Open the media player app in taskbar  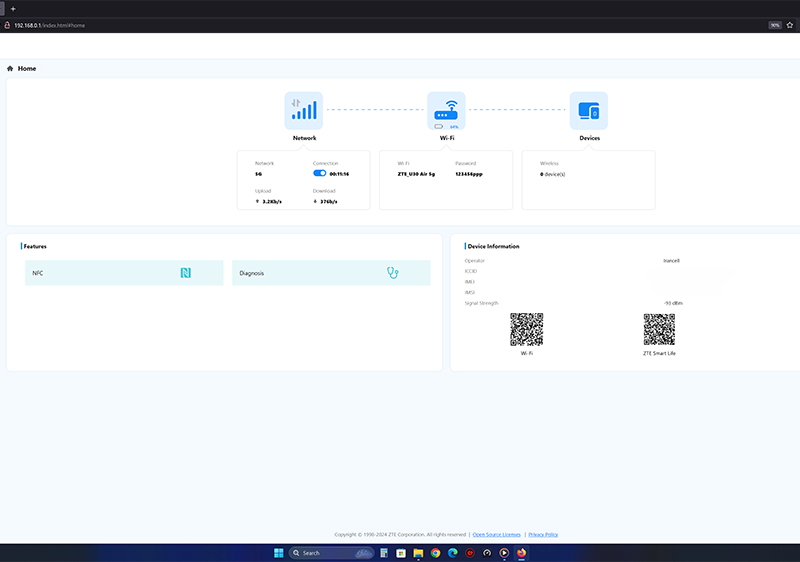504,553
